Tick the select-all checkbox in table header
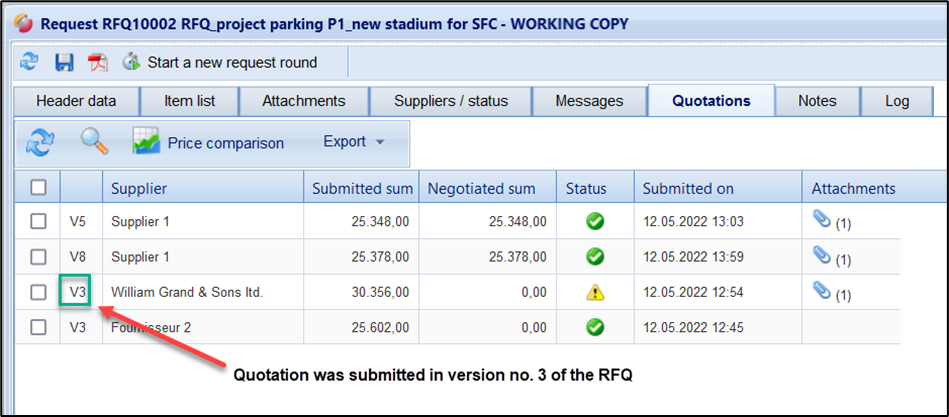 point(38,187)
